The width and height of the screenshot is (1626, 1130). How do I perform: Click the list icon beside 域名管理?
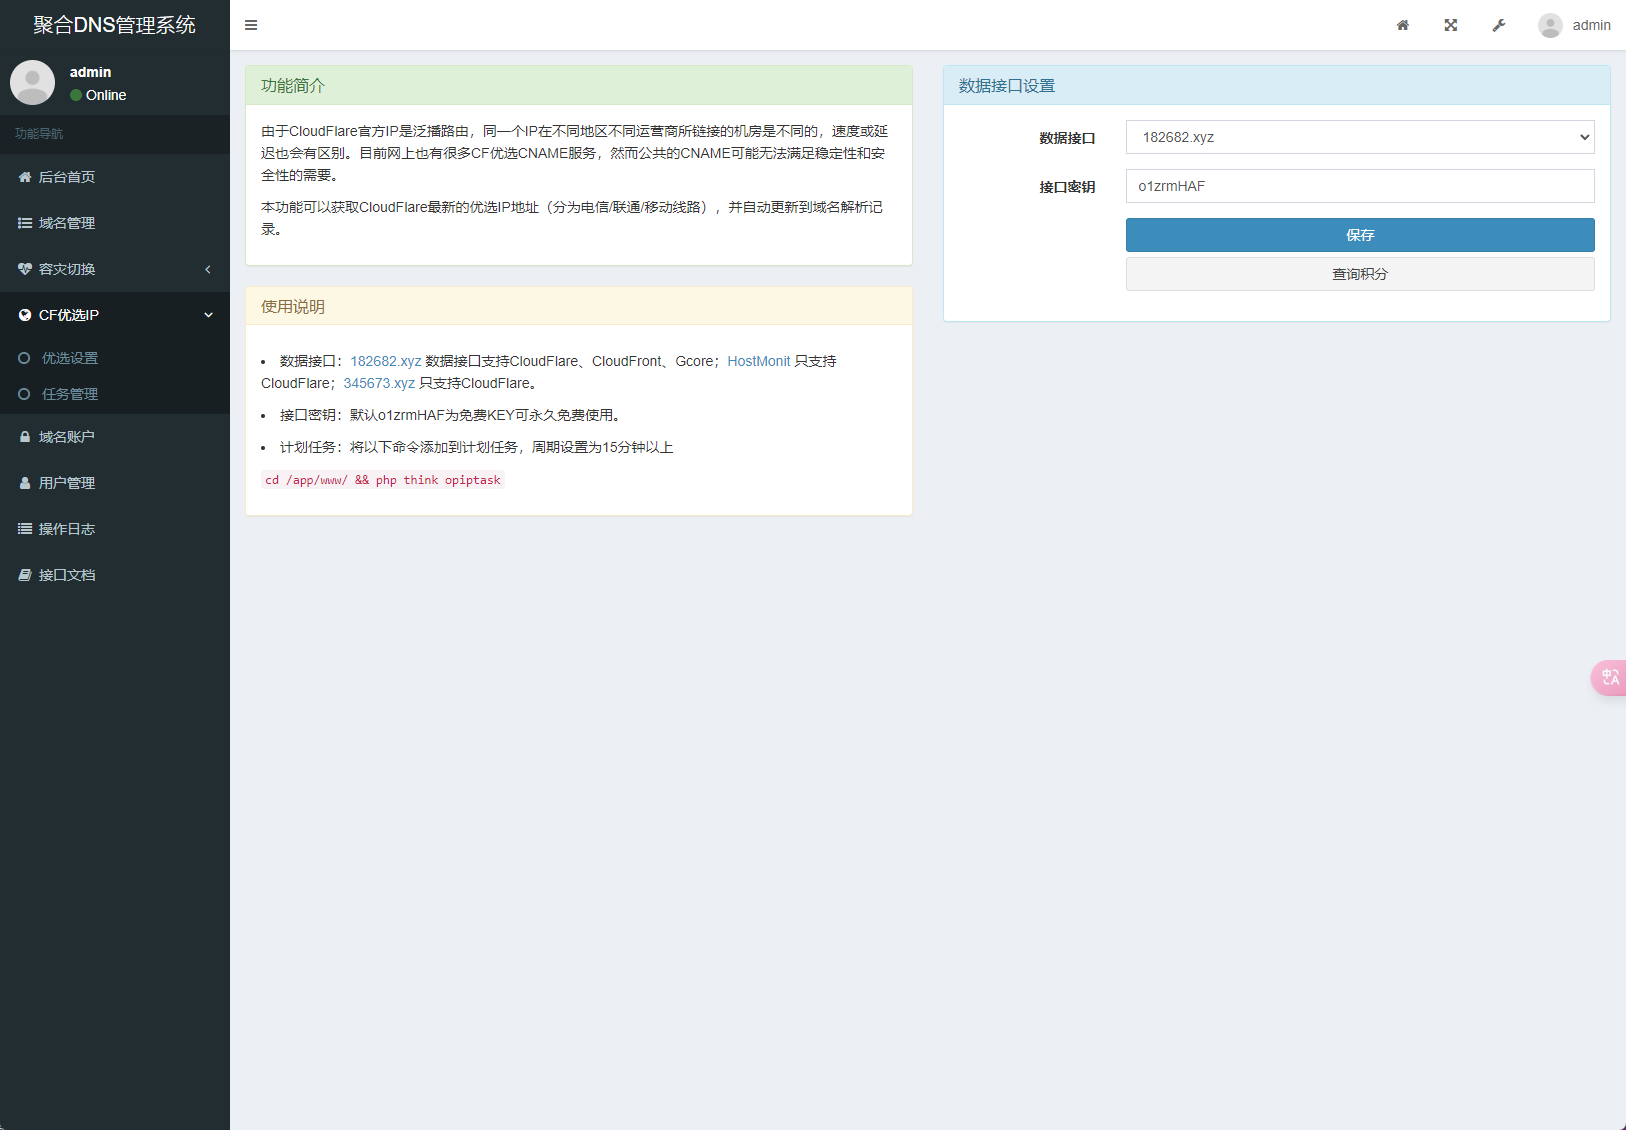25,223
